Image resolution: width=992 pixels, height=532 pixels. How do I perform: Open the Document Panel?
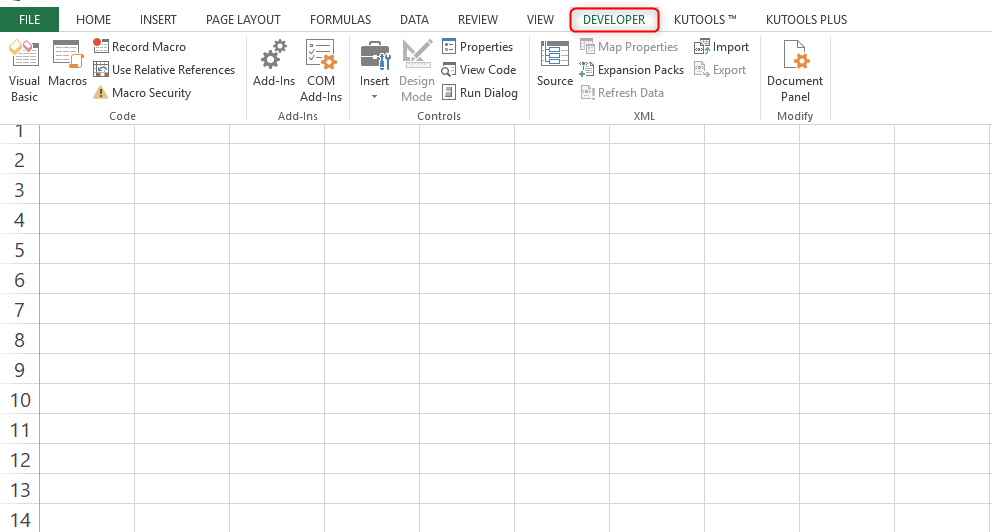[x=795, y=71]
